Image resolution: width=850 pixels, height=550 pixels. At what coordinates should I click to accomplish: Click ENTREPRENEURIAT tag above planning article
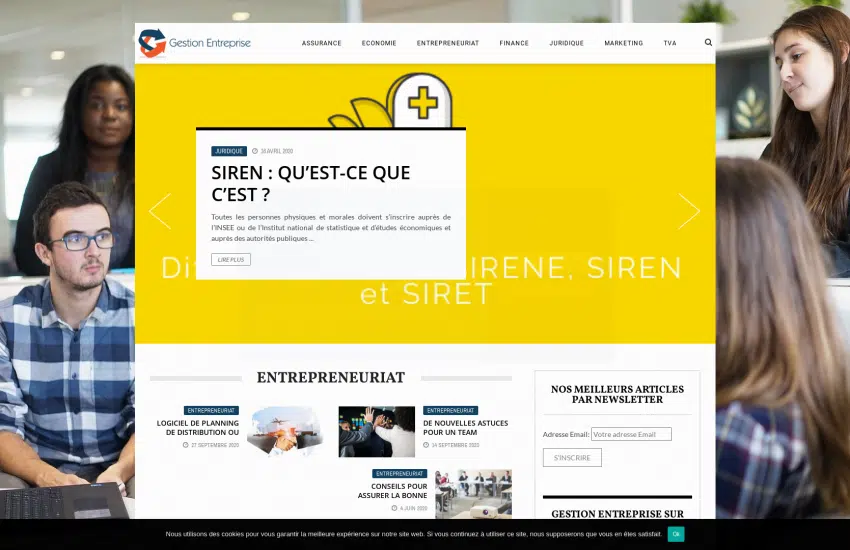[x=211, y=411]
